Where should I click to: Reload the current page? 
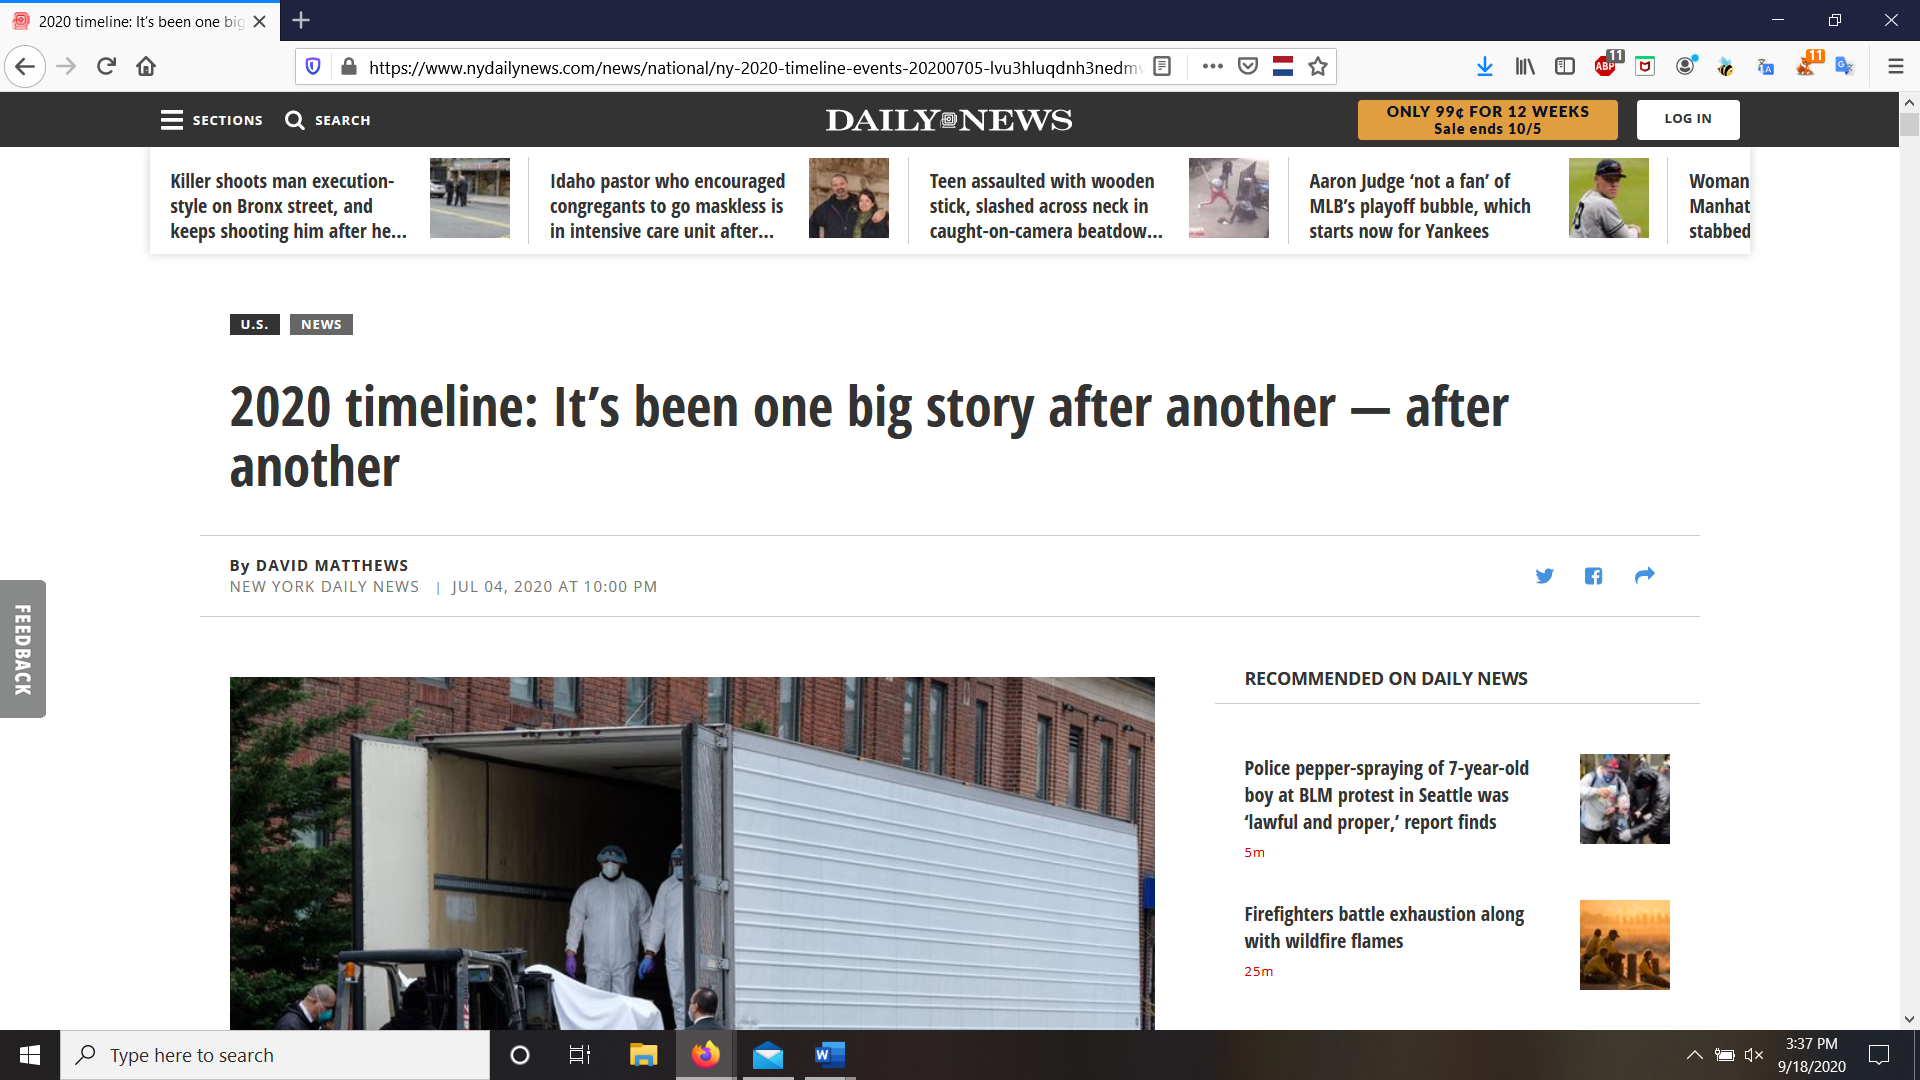106,67
